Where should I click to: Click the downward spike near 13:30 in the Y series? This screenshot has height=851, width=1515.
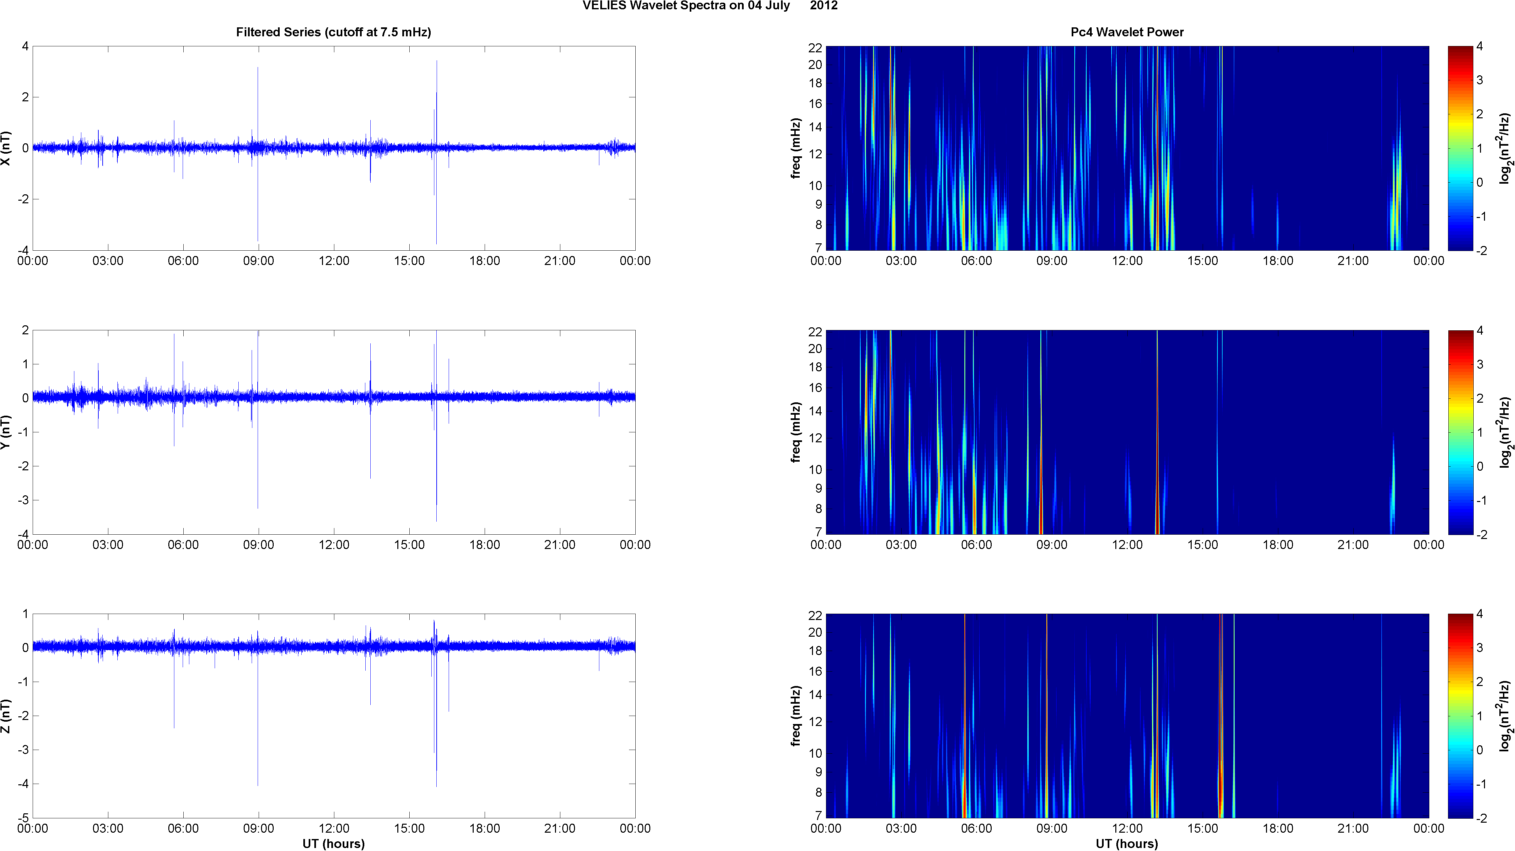(x=370, y=450)
